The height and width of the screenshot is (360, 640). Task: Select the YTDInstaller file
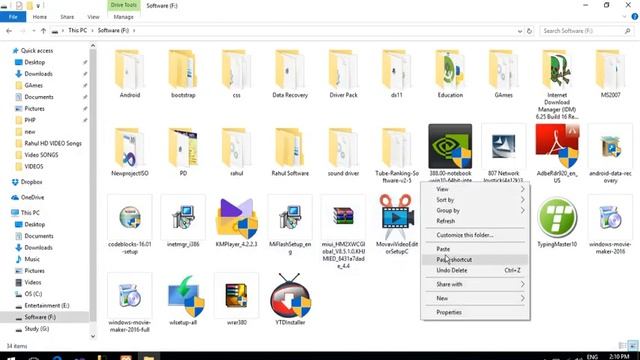(290, 300)
